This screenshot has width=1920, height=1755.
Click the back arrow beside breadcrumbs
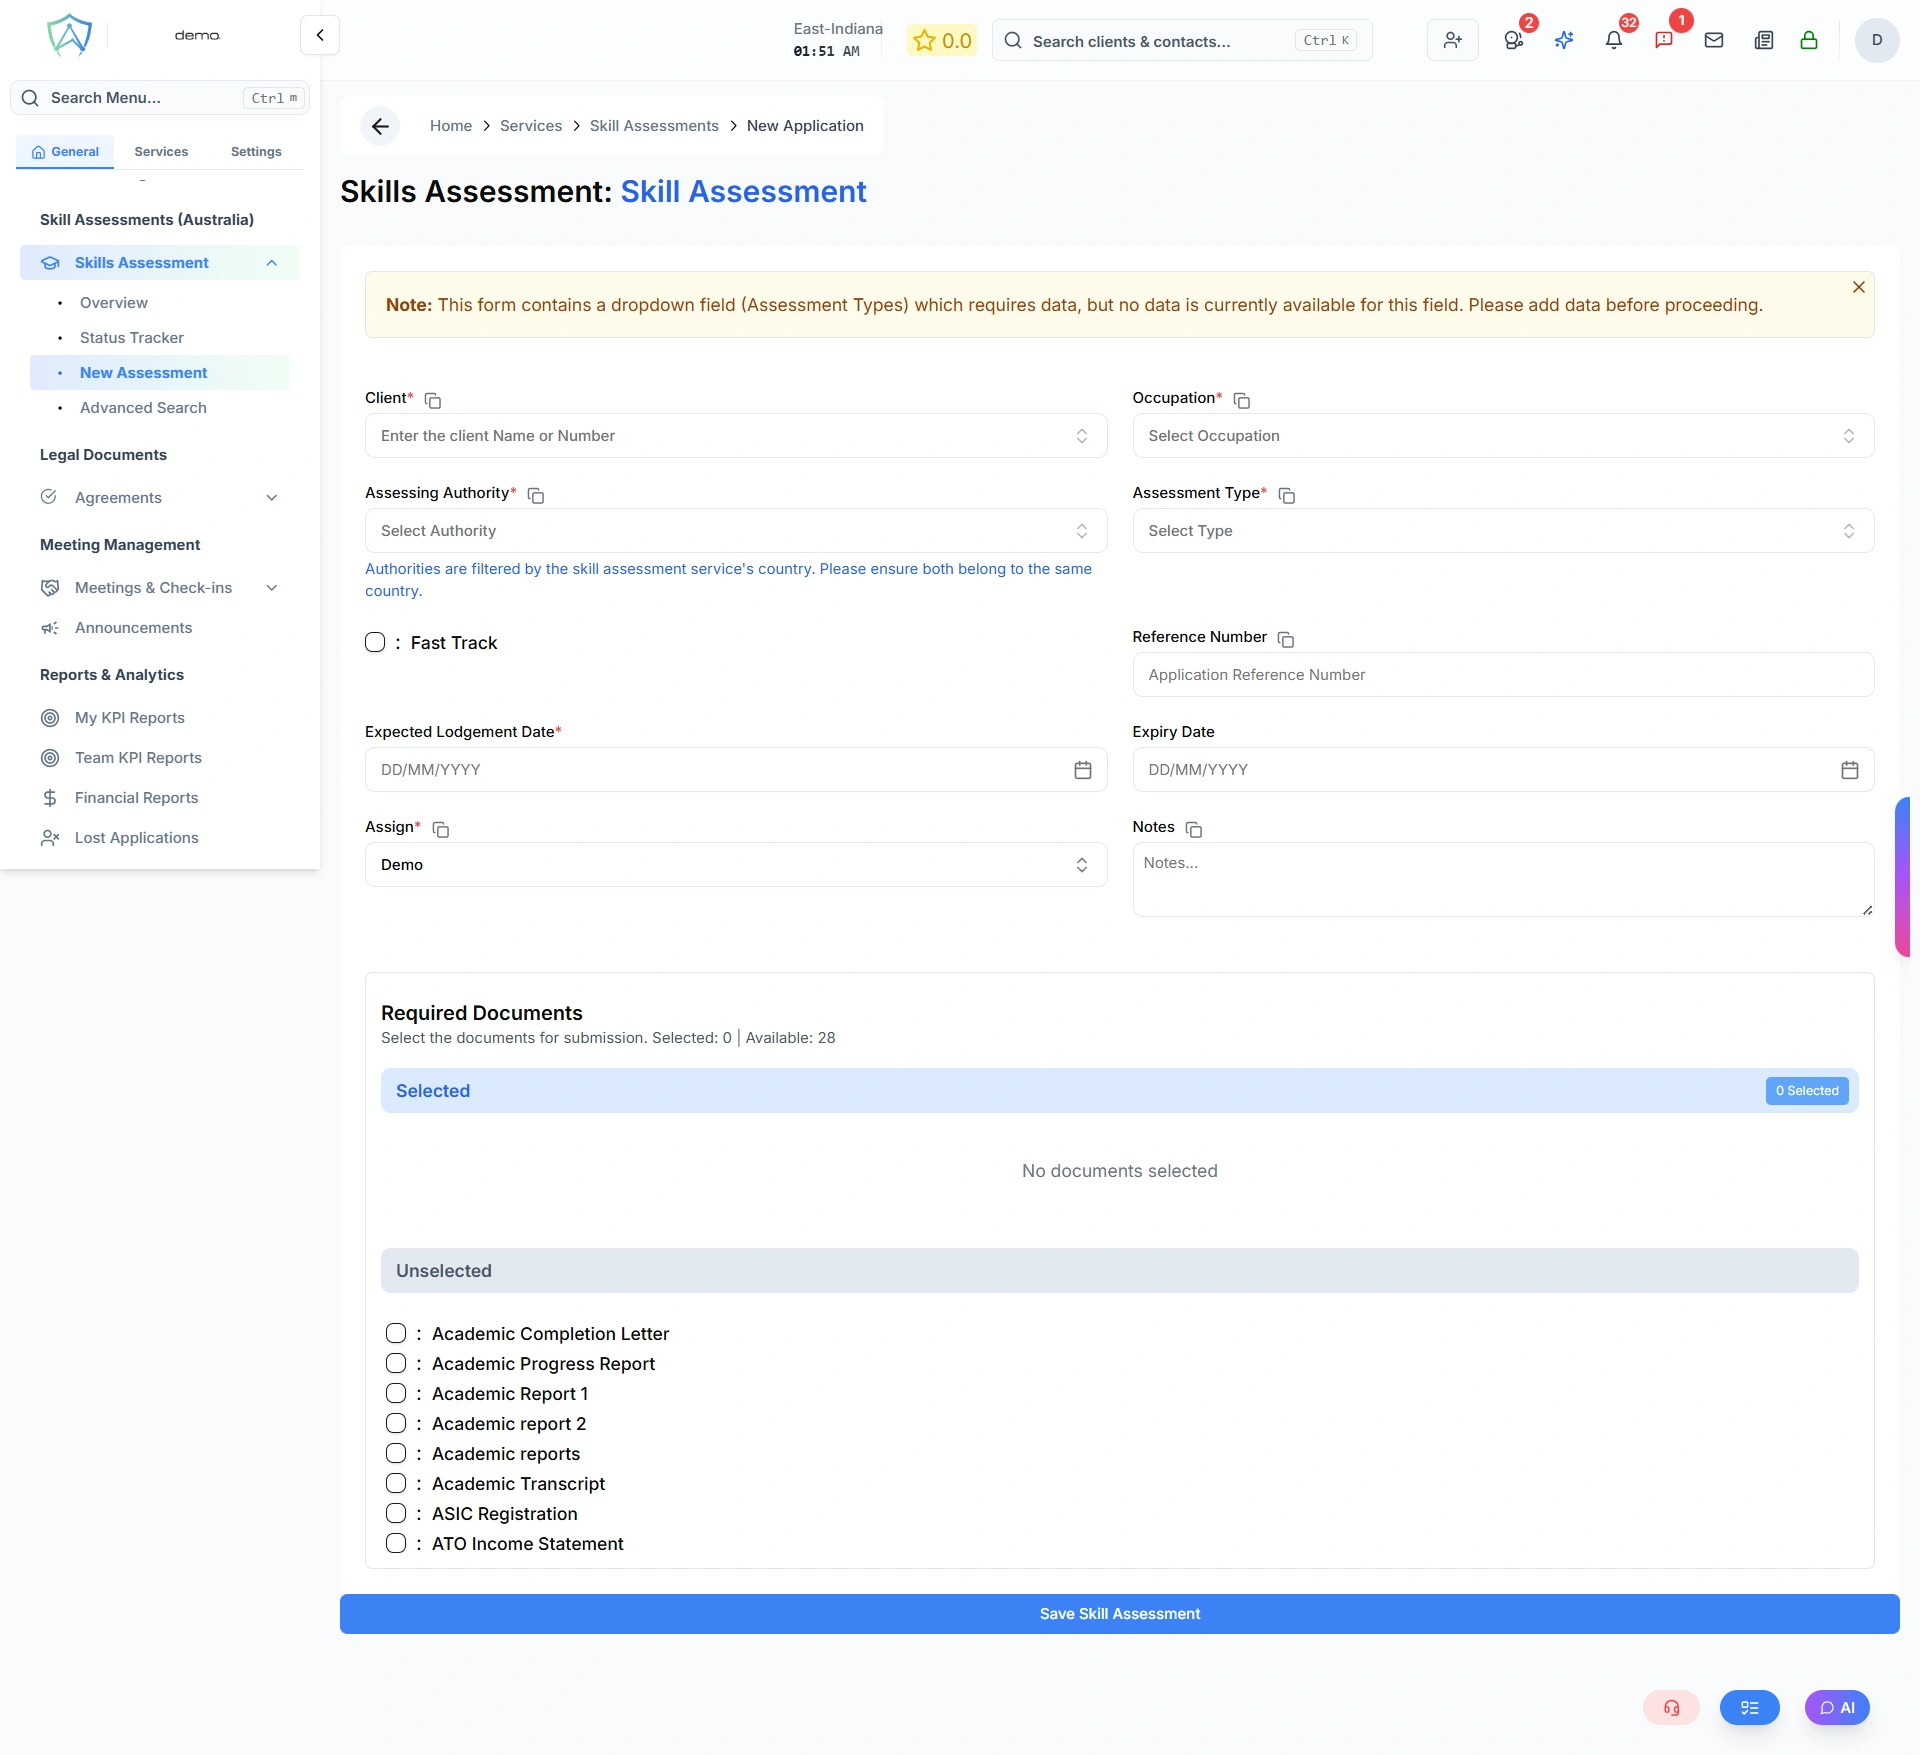[380, 126]
